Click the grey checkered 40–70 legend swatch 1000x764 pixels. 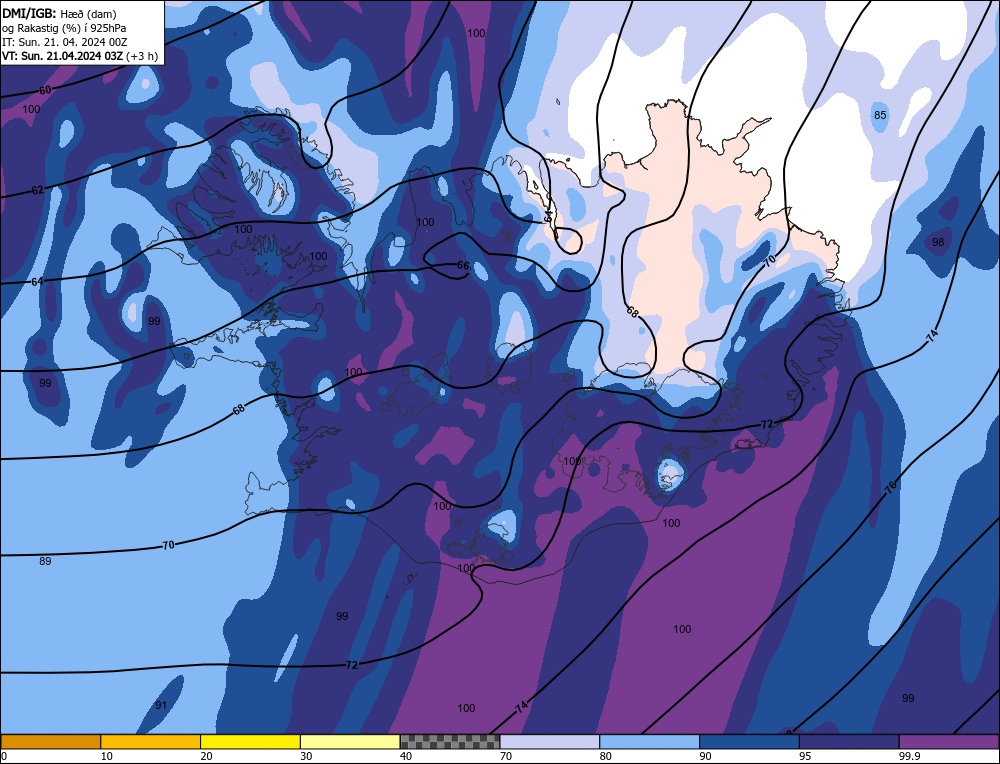[x=450, y=741]
